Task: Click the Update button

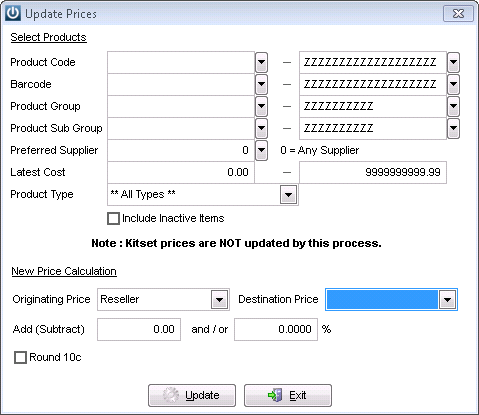Action: (192, 395)
